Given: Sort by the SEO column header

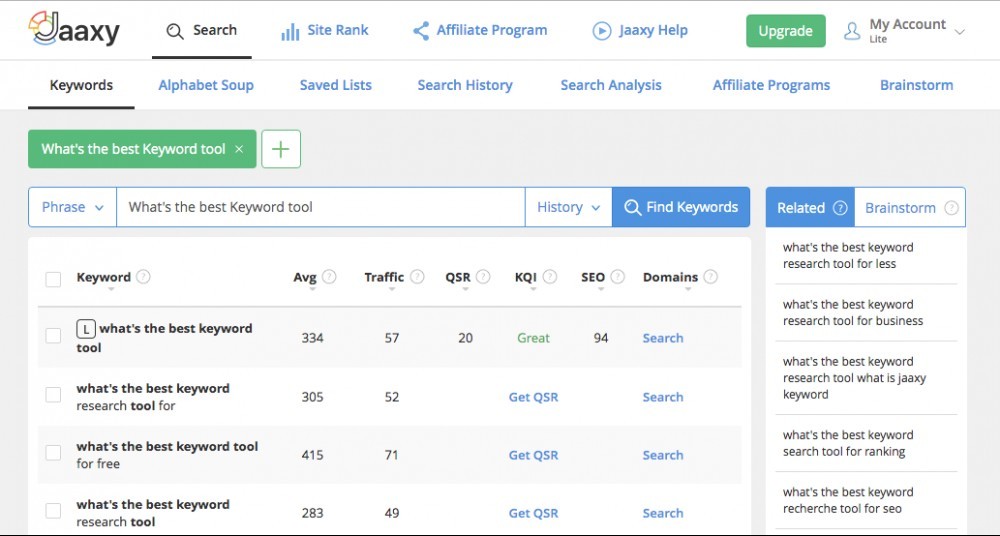Looking at the screenshot, I should [593, 278].
